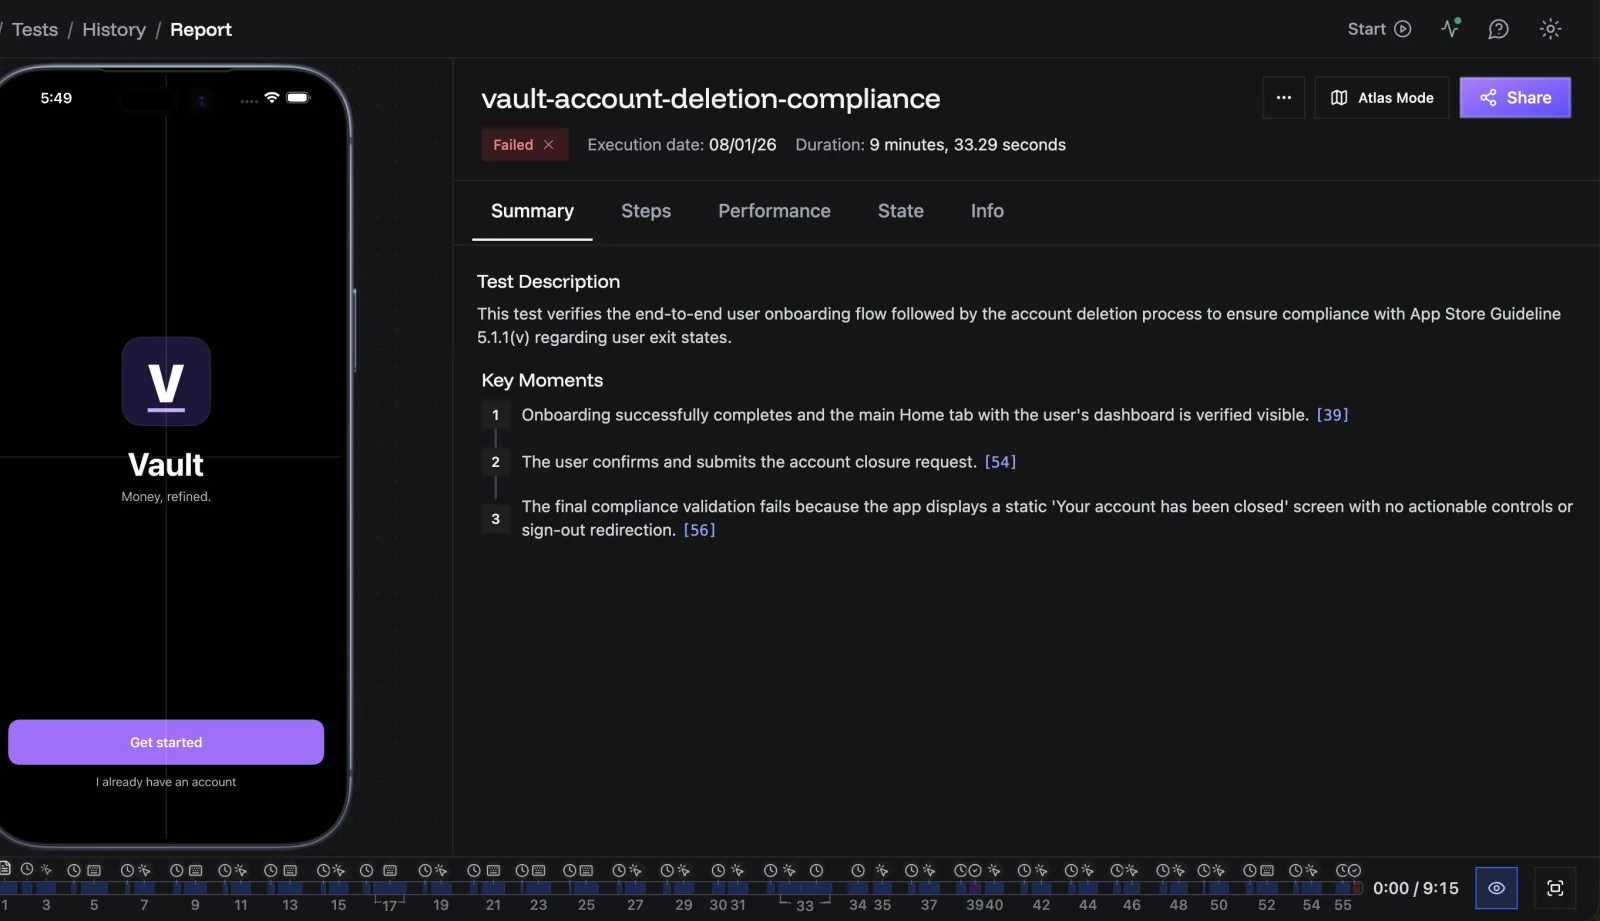
Task: Tap the Vault app logo in preview
Action: (166, 382)
